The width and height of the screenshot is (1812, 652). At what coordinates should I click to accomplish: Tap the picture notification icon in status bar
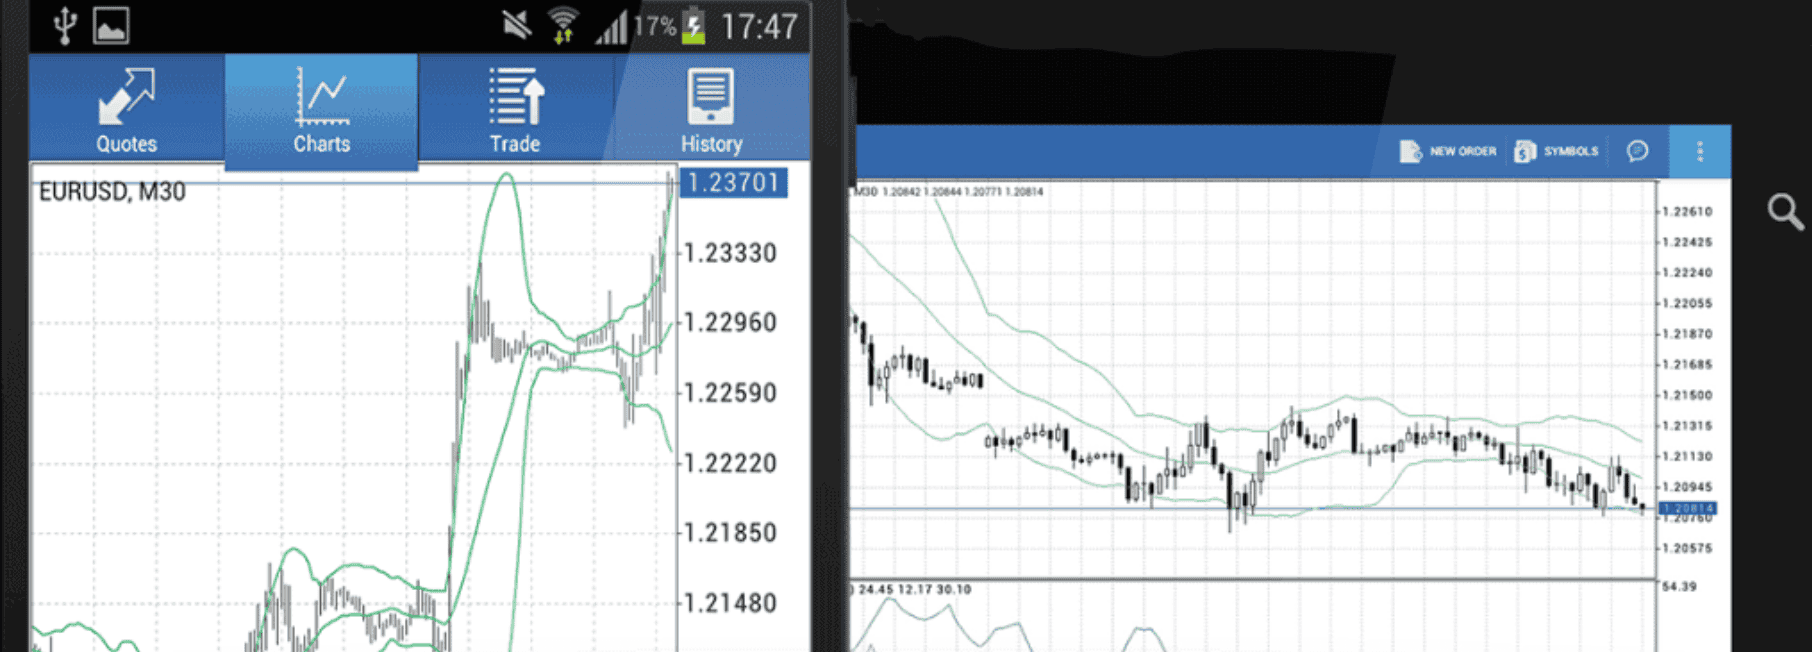coord(111,25)
